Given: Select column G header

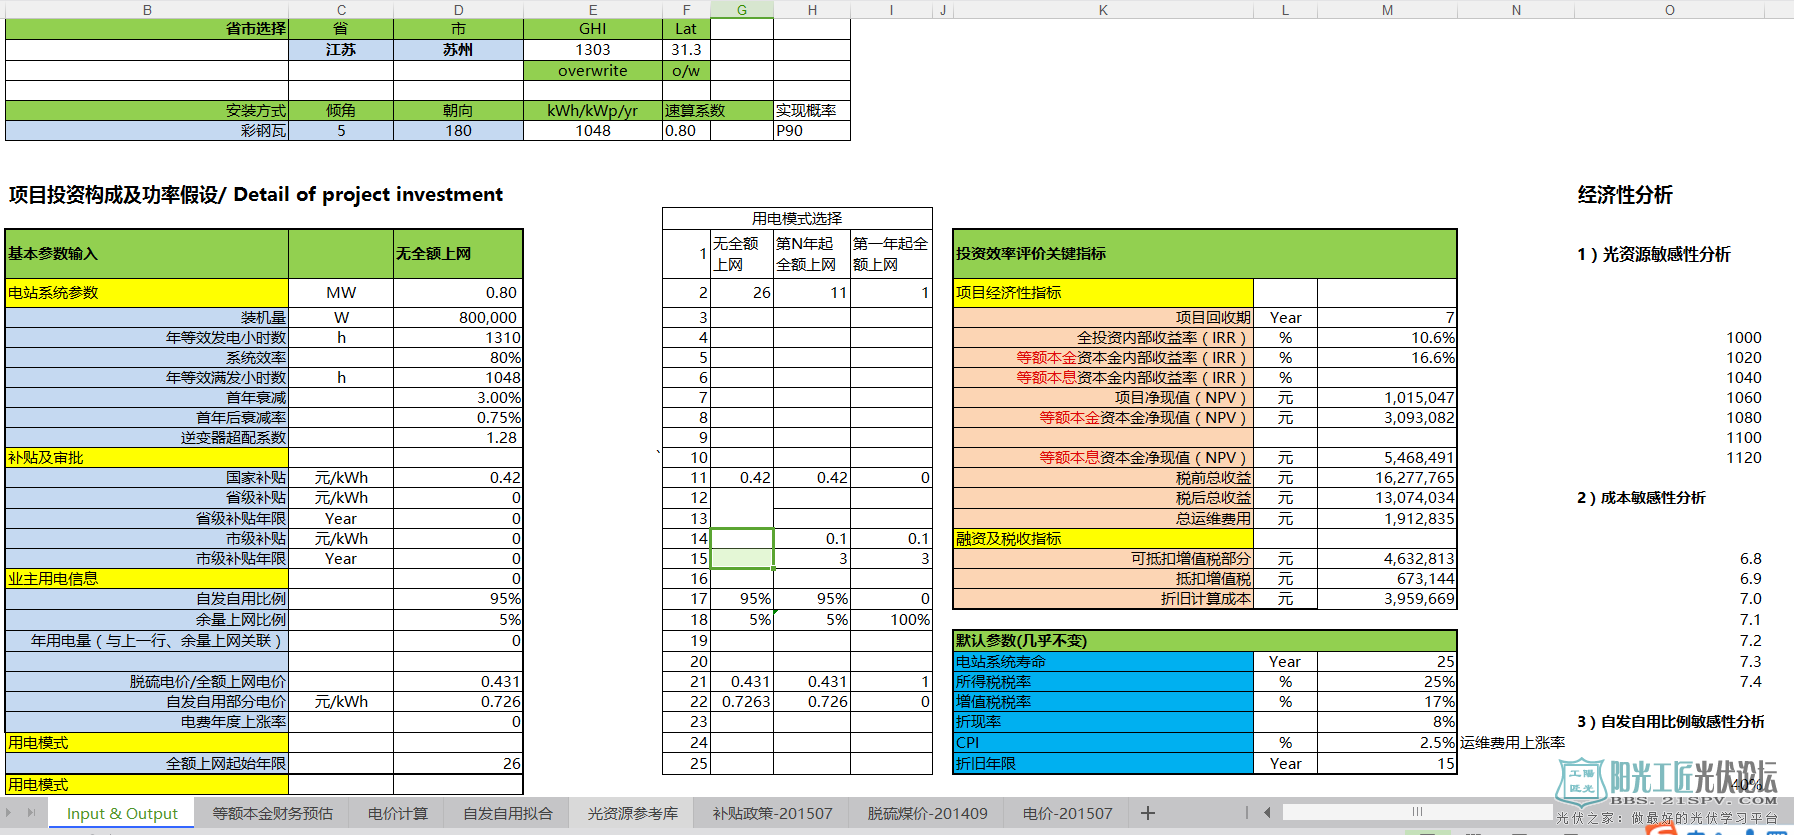Looking at the screenshot, I should pyautogui.click(x=742, y=9).
